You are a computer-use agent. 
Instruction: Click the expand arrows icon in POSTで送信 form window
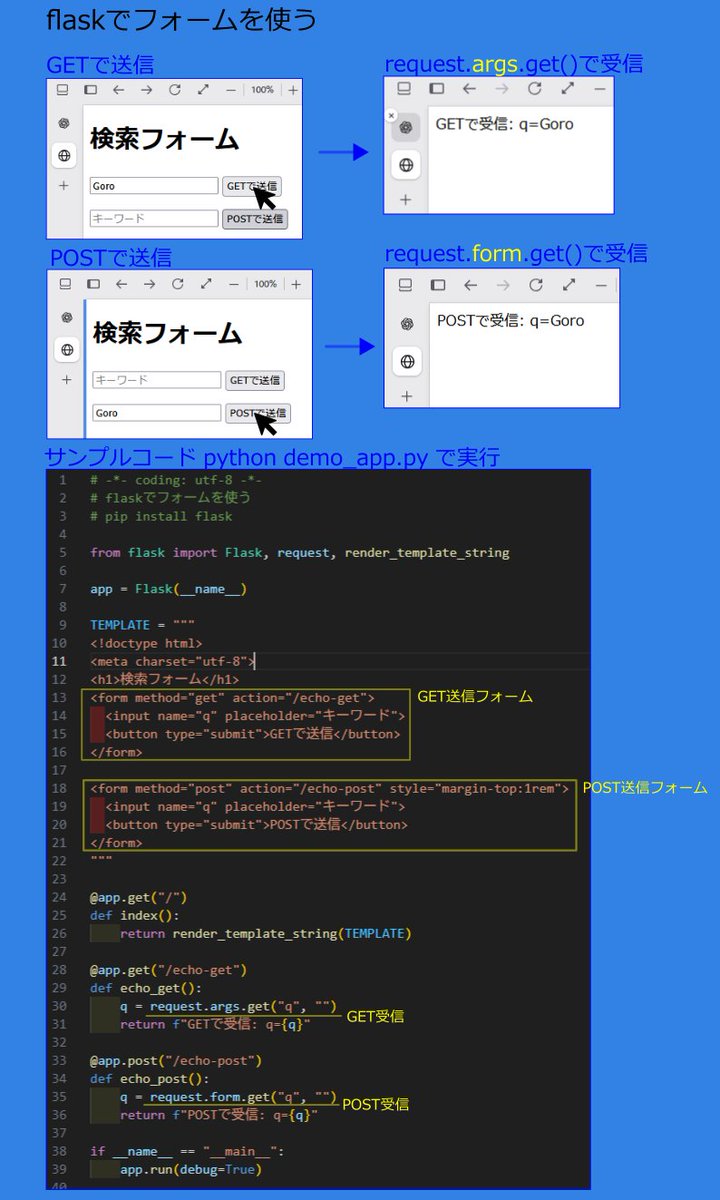206,284
